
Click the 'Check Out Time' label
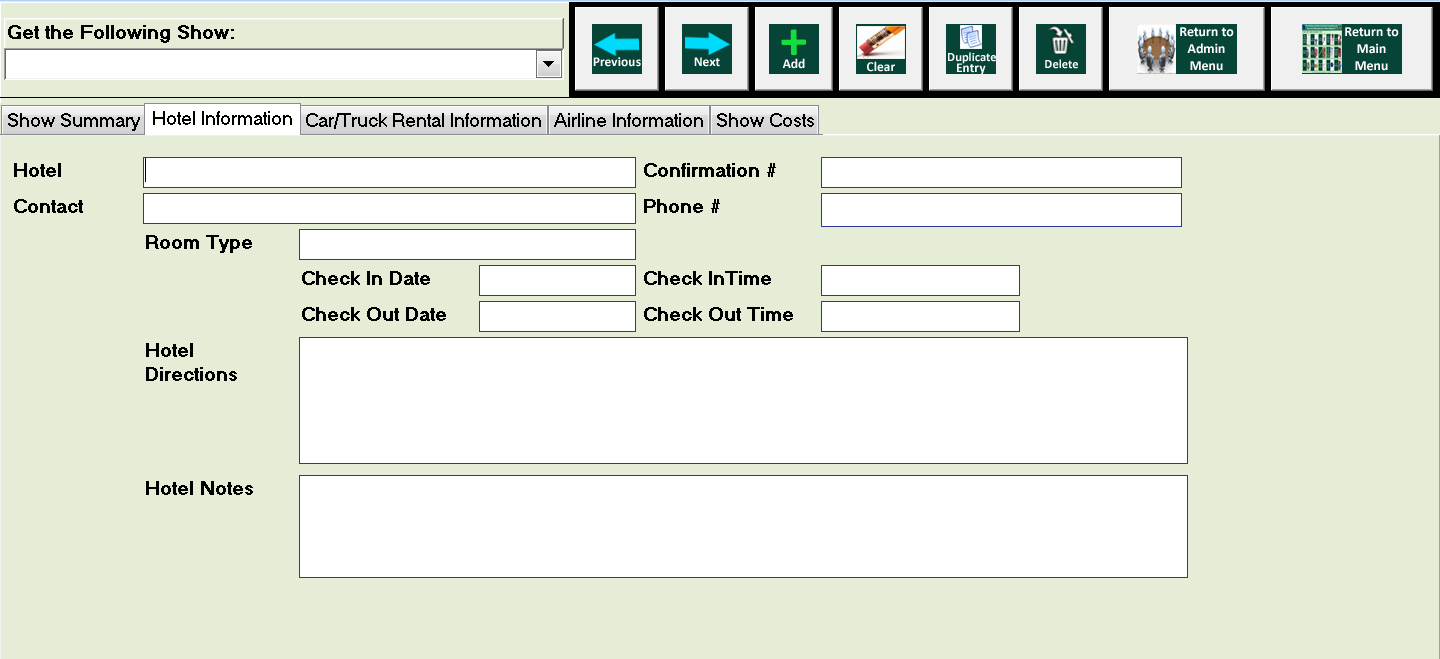(718, 314)
